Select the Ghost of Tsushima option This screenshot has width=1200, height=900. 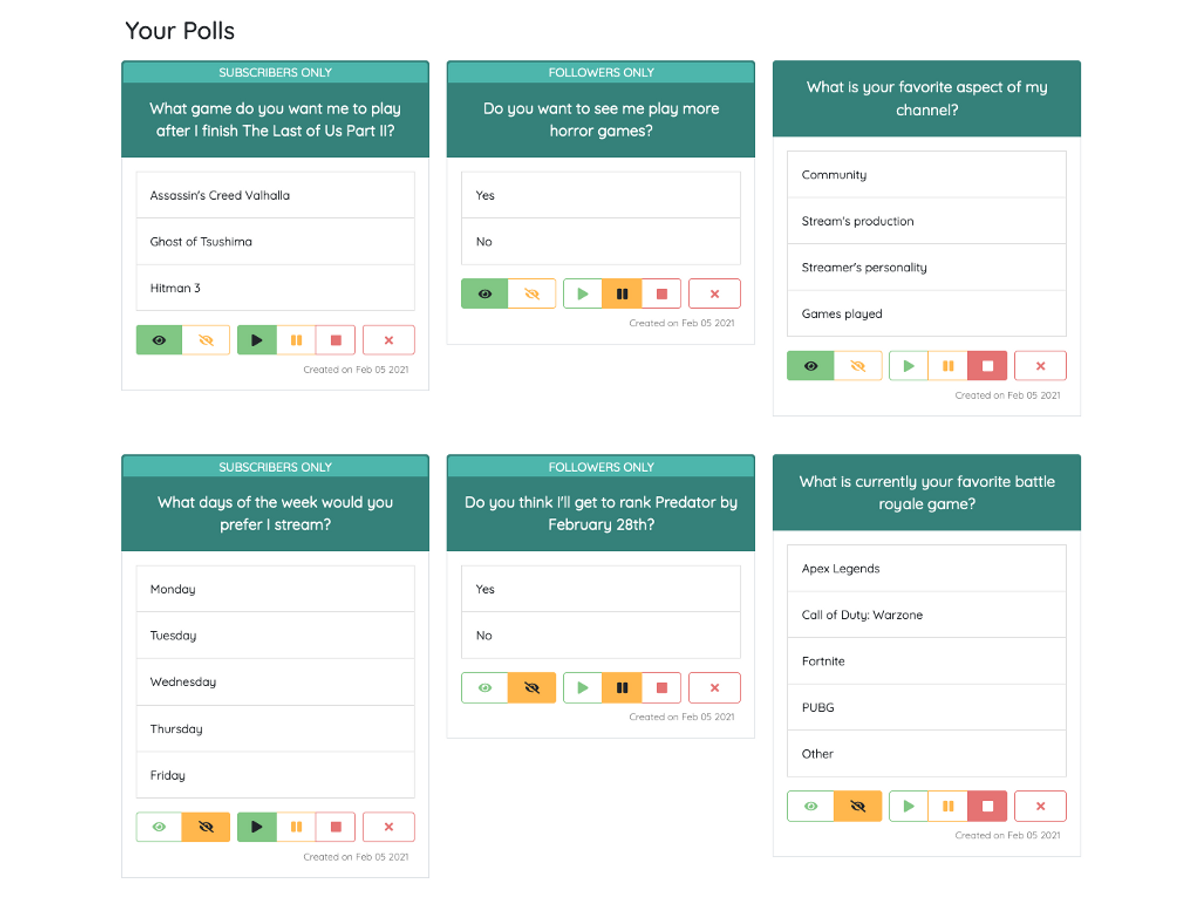point(275,242)
